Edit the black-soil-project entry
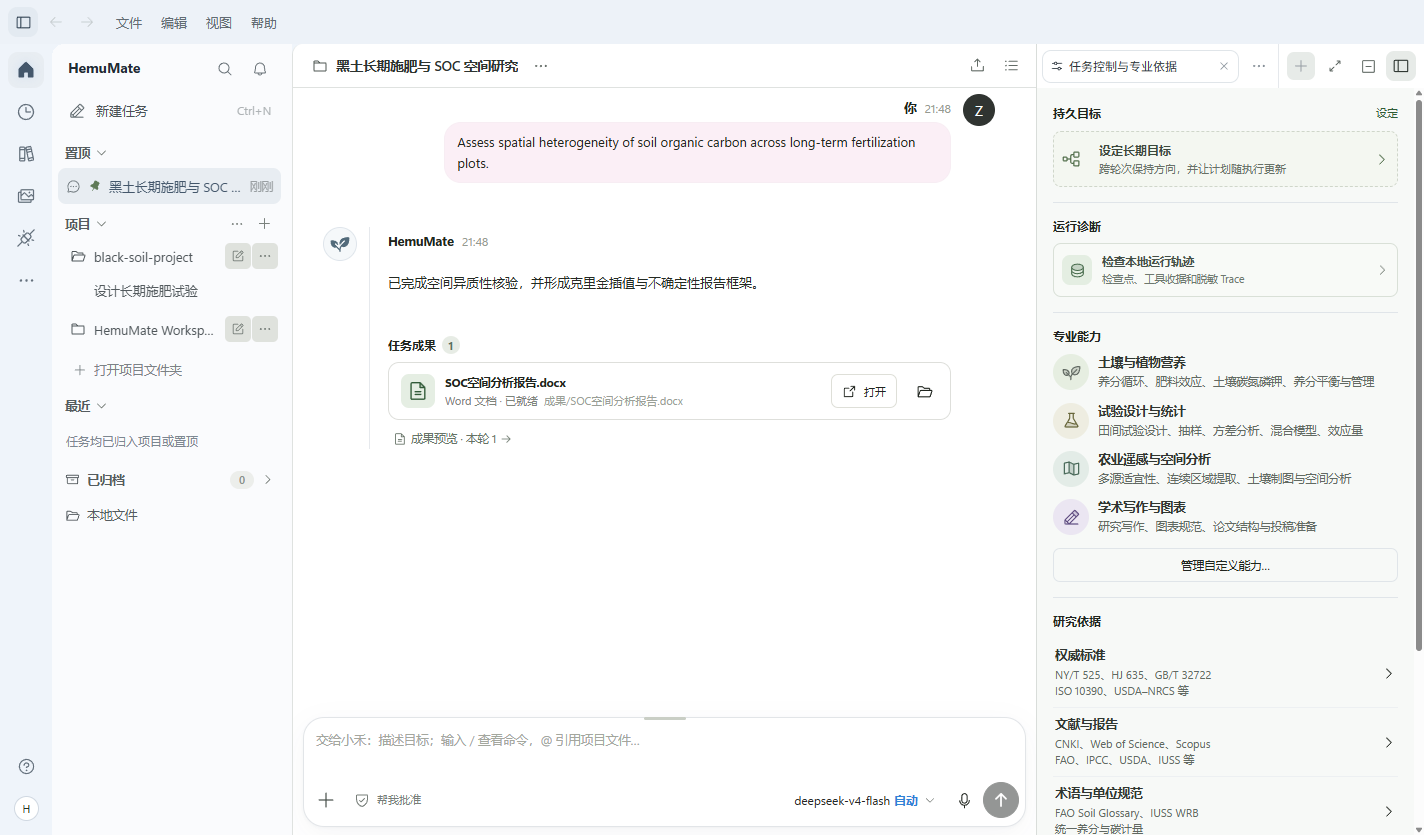 (238, 256)
